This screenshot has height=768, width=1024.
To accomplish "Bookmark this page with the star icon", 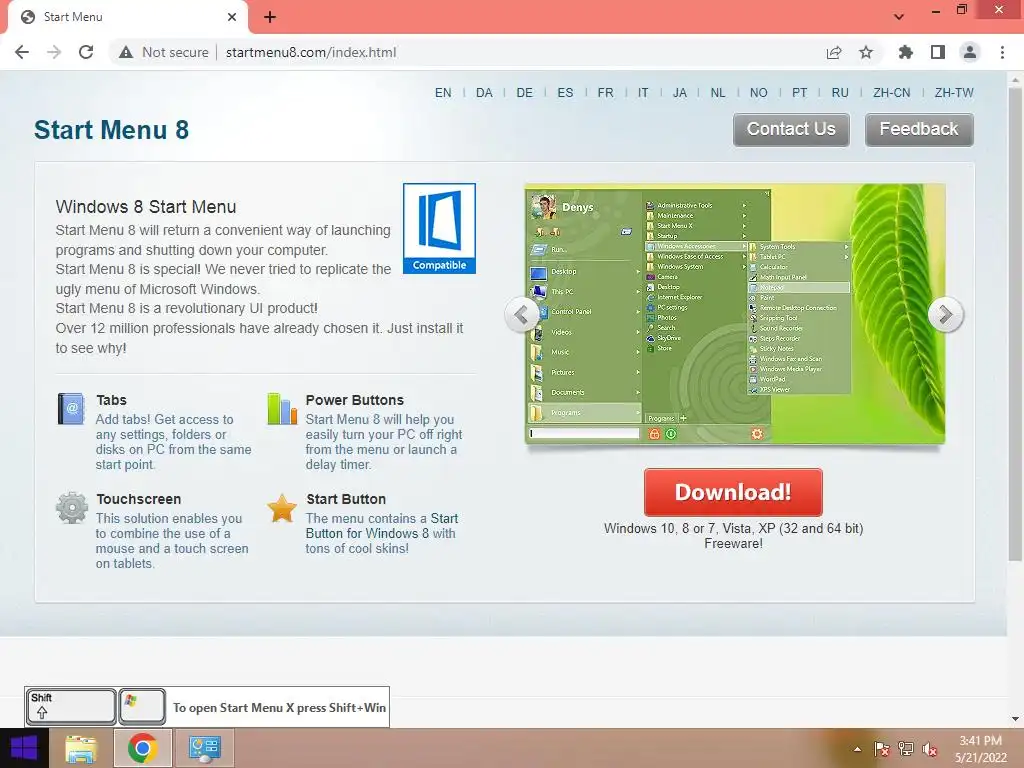I will tap(866, 52).
